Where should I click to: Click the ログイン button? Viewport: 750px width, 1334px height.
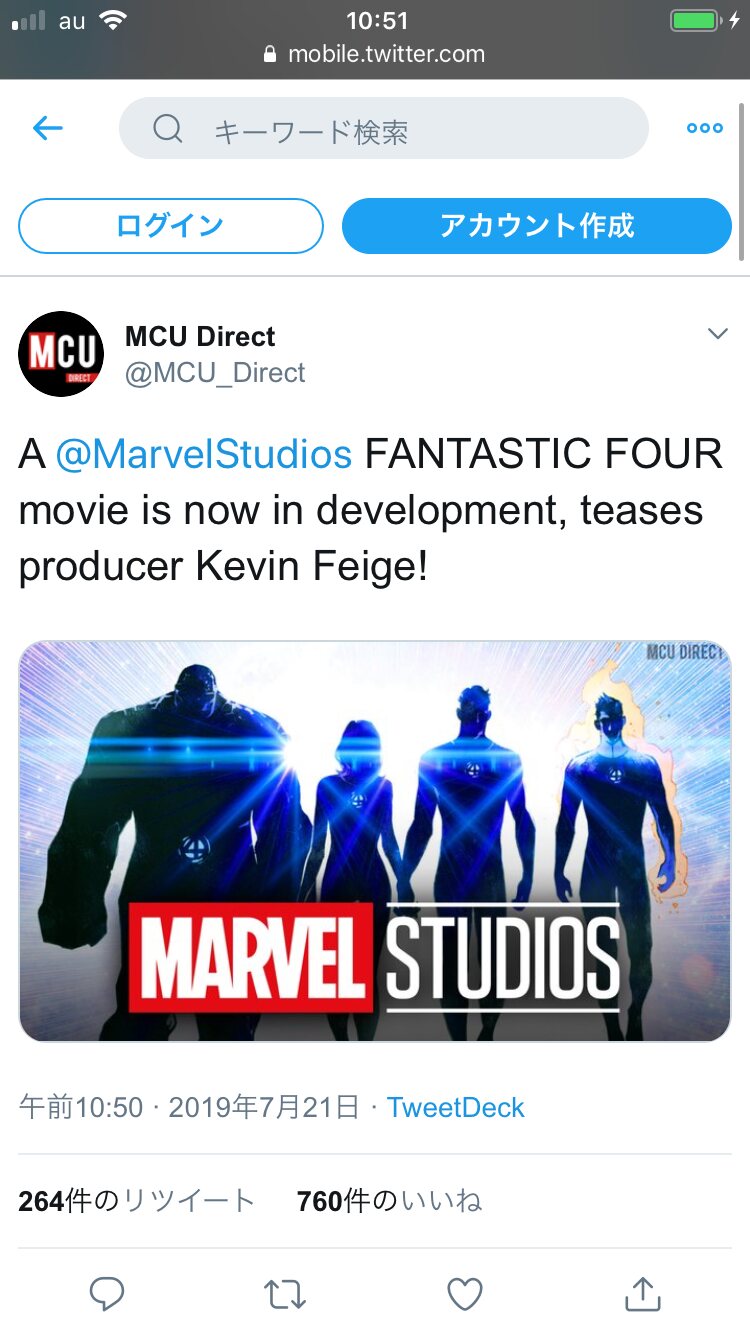171,226
